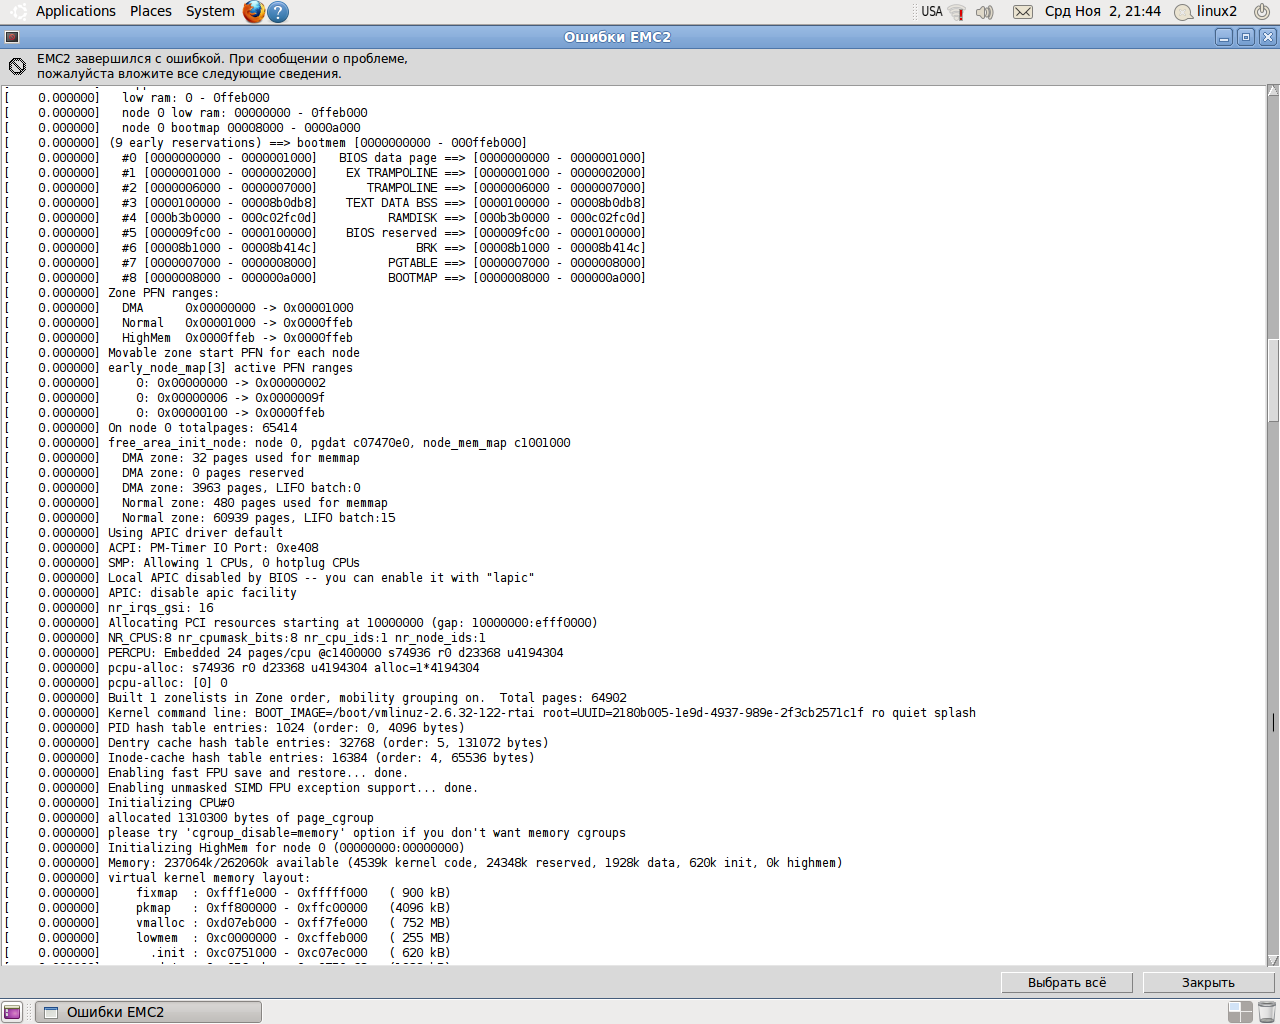This screenshot has height=1024, width=1280.
Task: Click the scrollbar down arrow
Action: (1273, 960)
